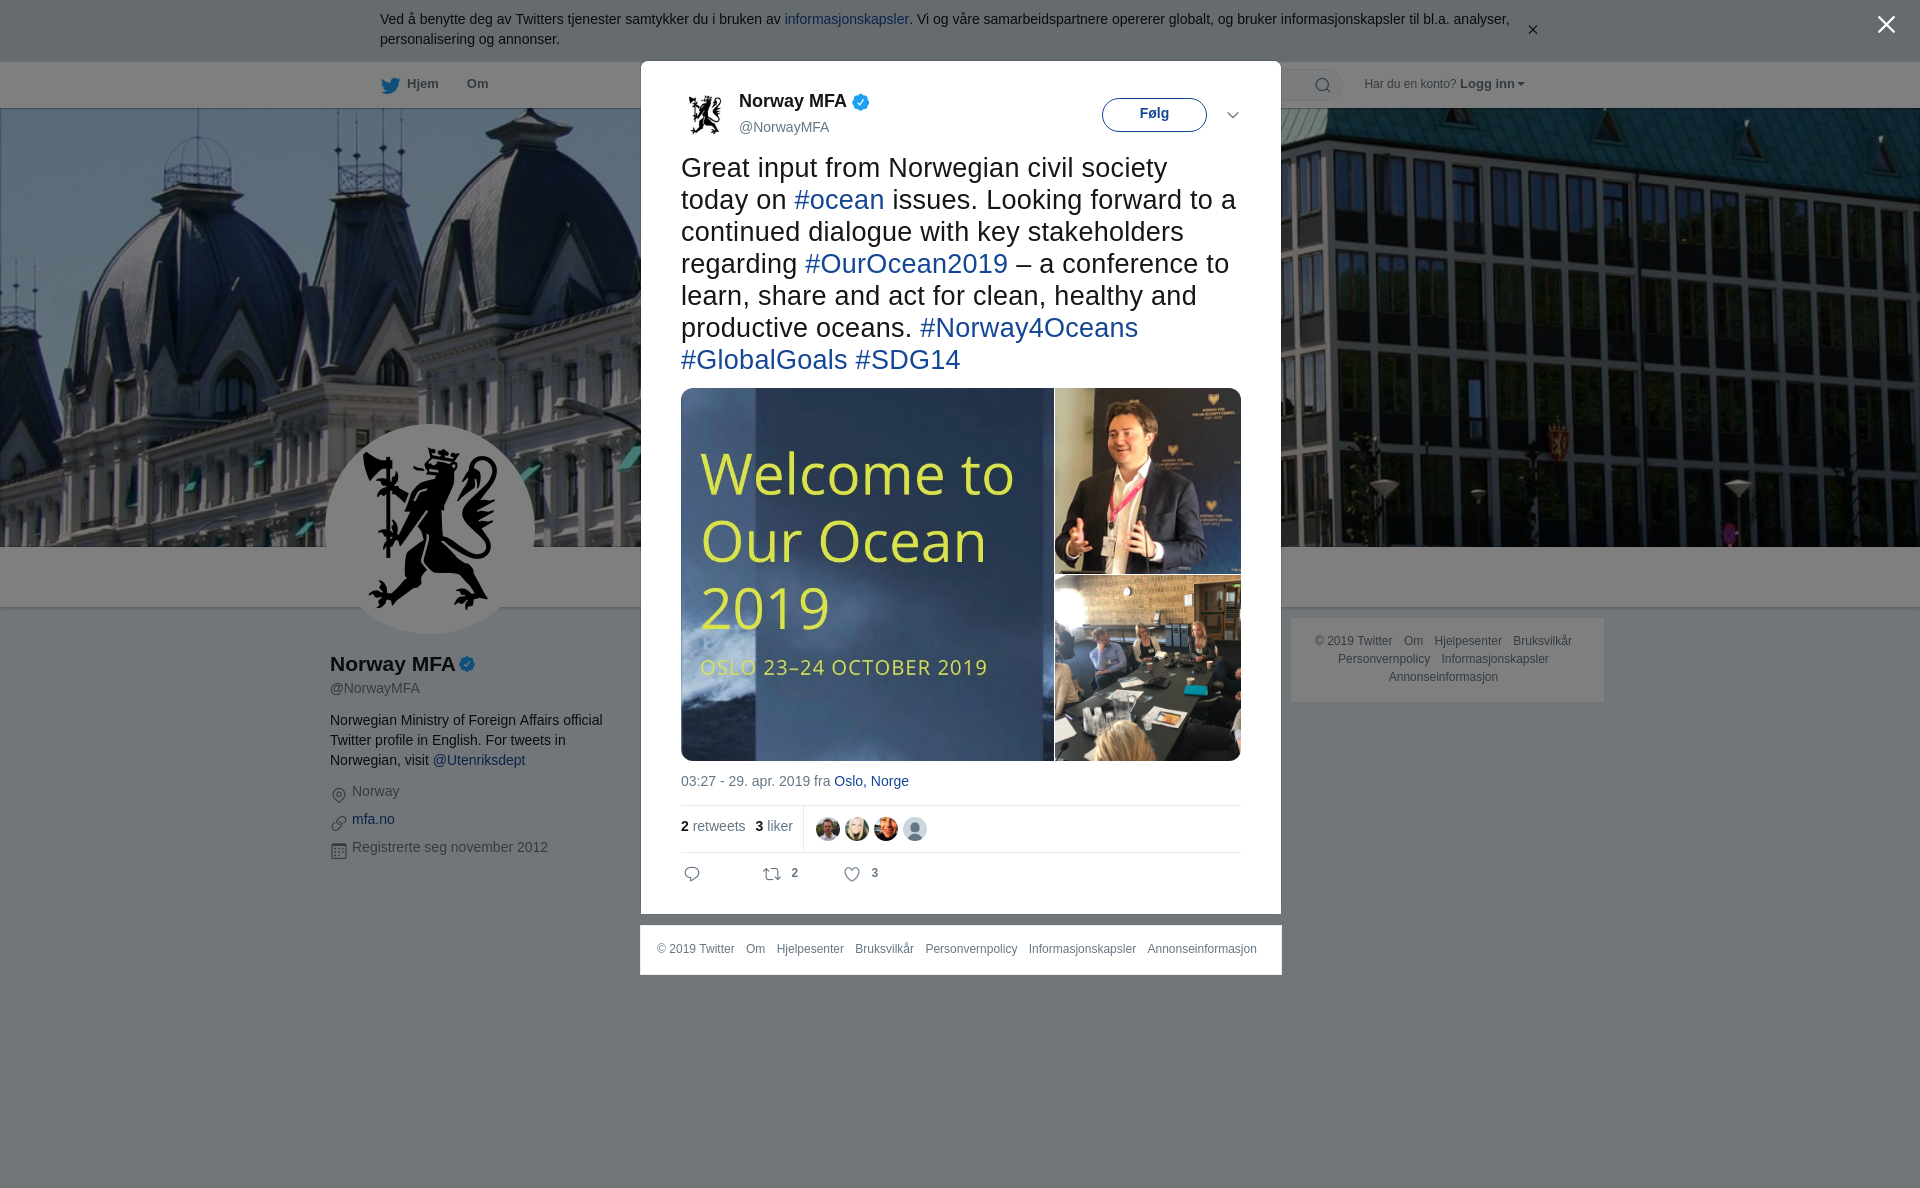
Task: Like the tweet with heart icon
Action: coord(852,874)
